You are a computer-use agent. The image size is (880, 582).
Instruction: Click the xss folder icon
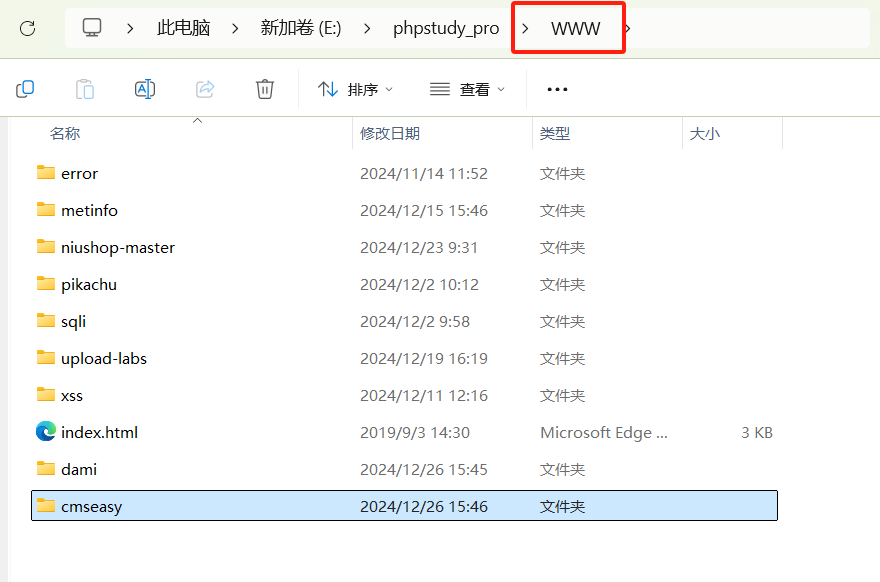point(46,395)
